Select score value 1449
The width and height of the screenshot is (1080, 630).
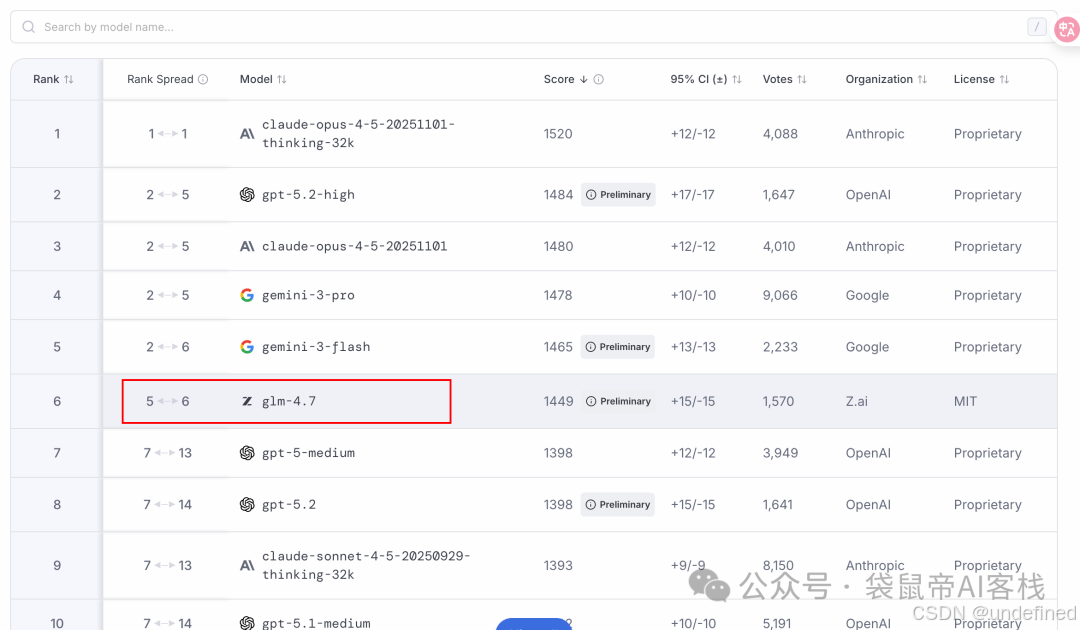click(x=558, y=401)
